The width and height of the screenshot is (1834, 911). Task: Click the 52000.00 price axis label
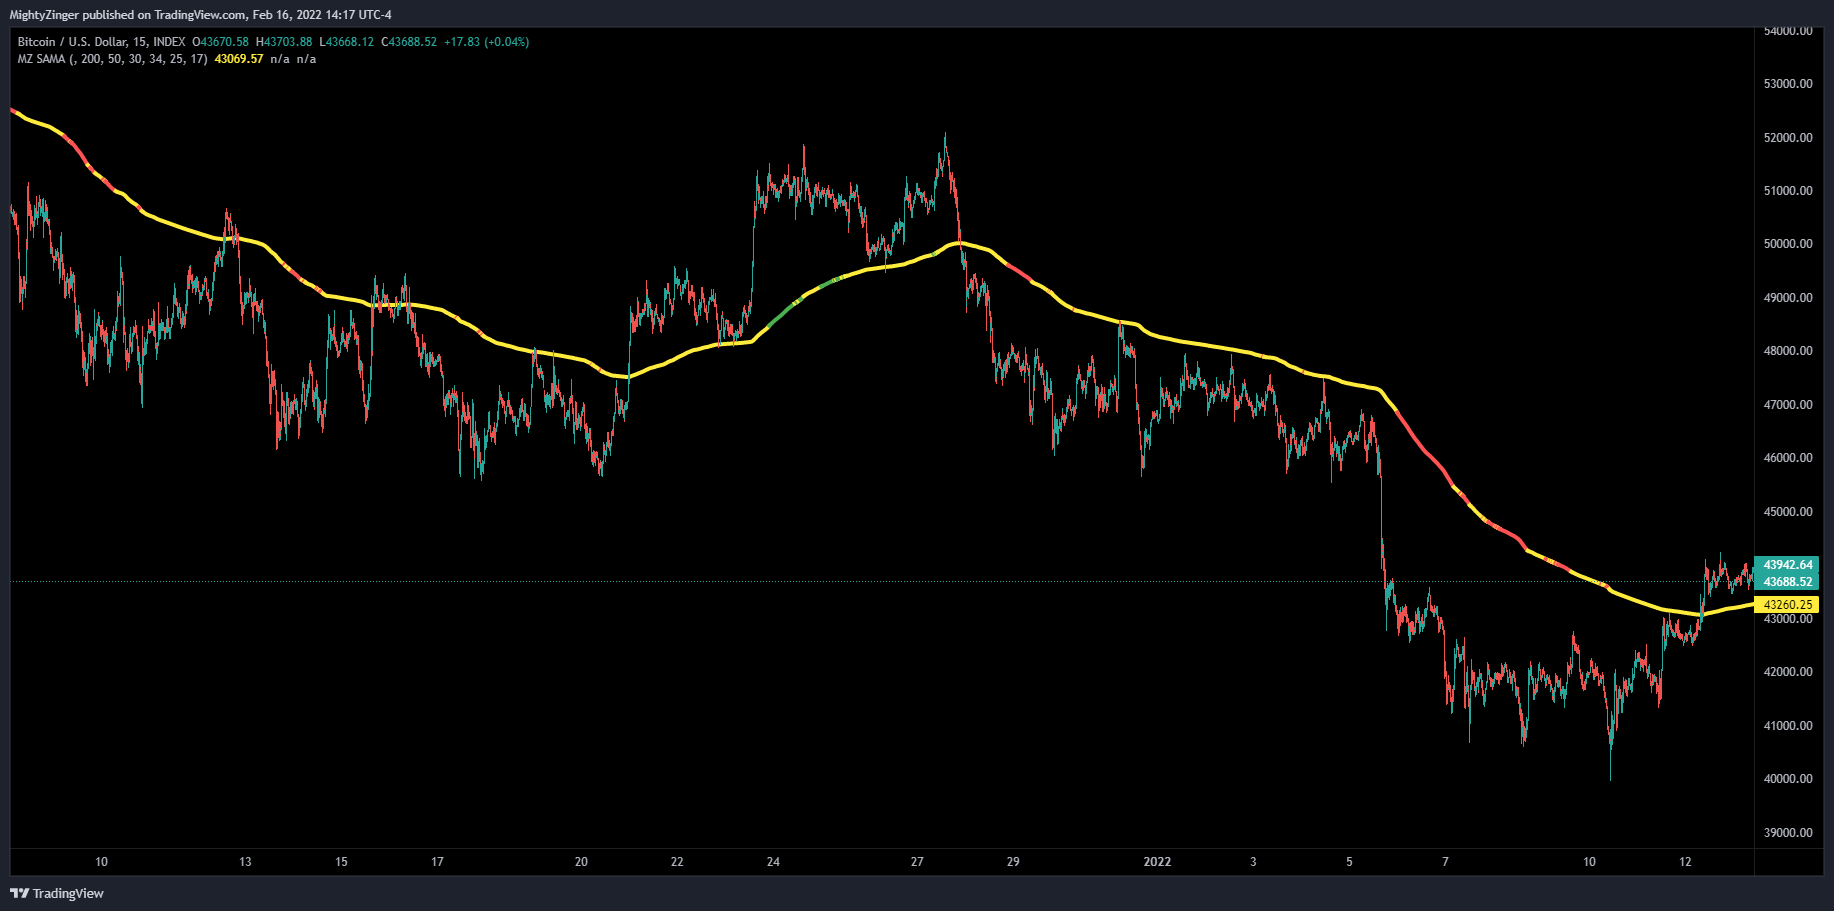1788,138
